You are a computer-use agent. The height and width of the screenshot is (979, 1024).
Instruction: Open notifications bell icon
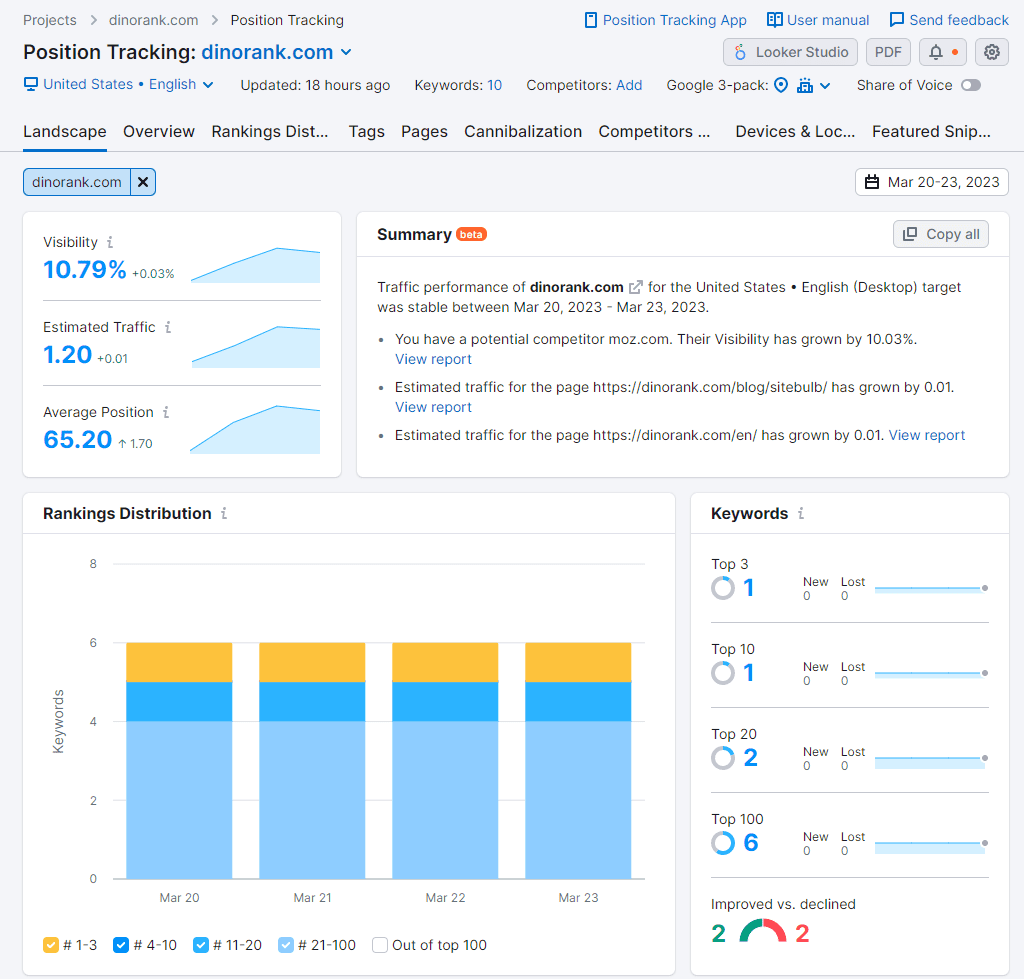pos(936,52)
